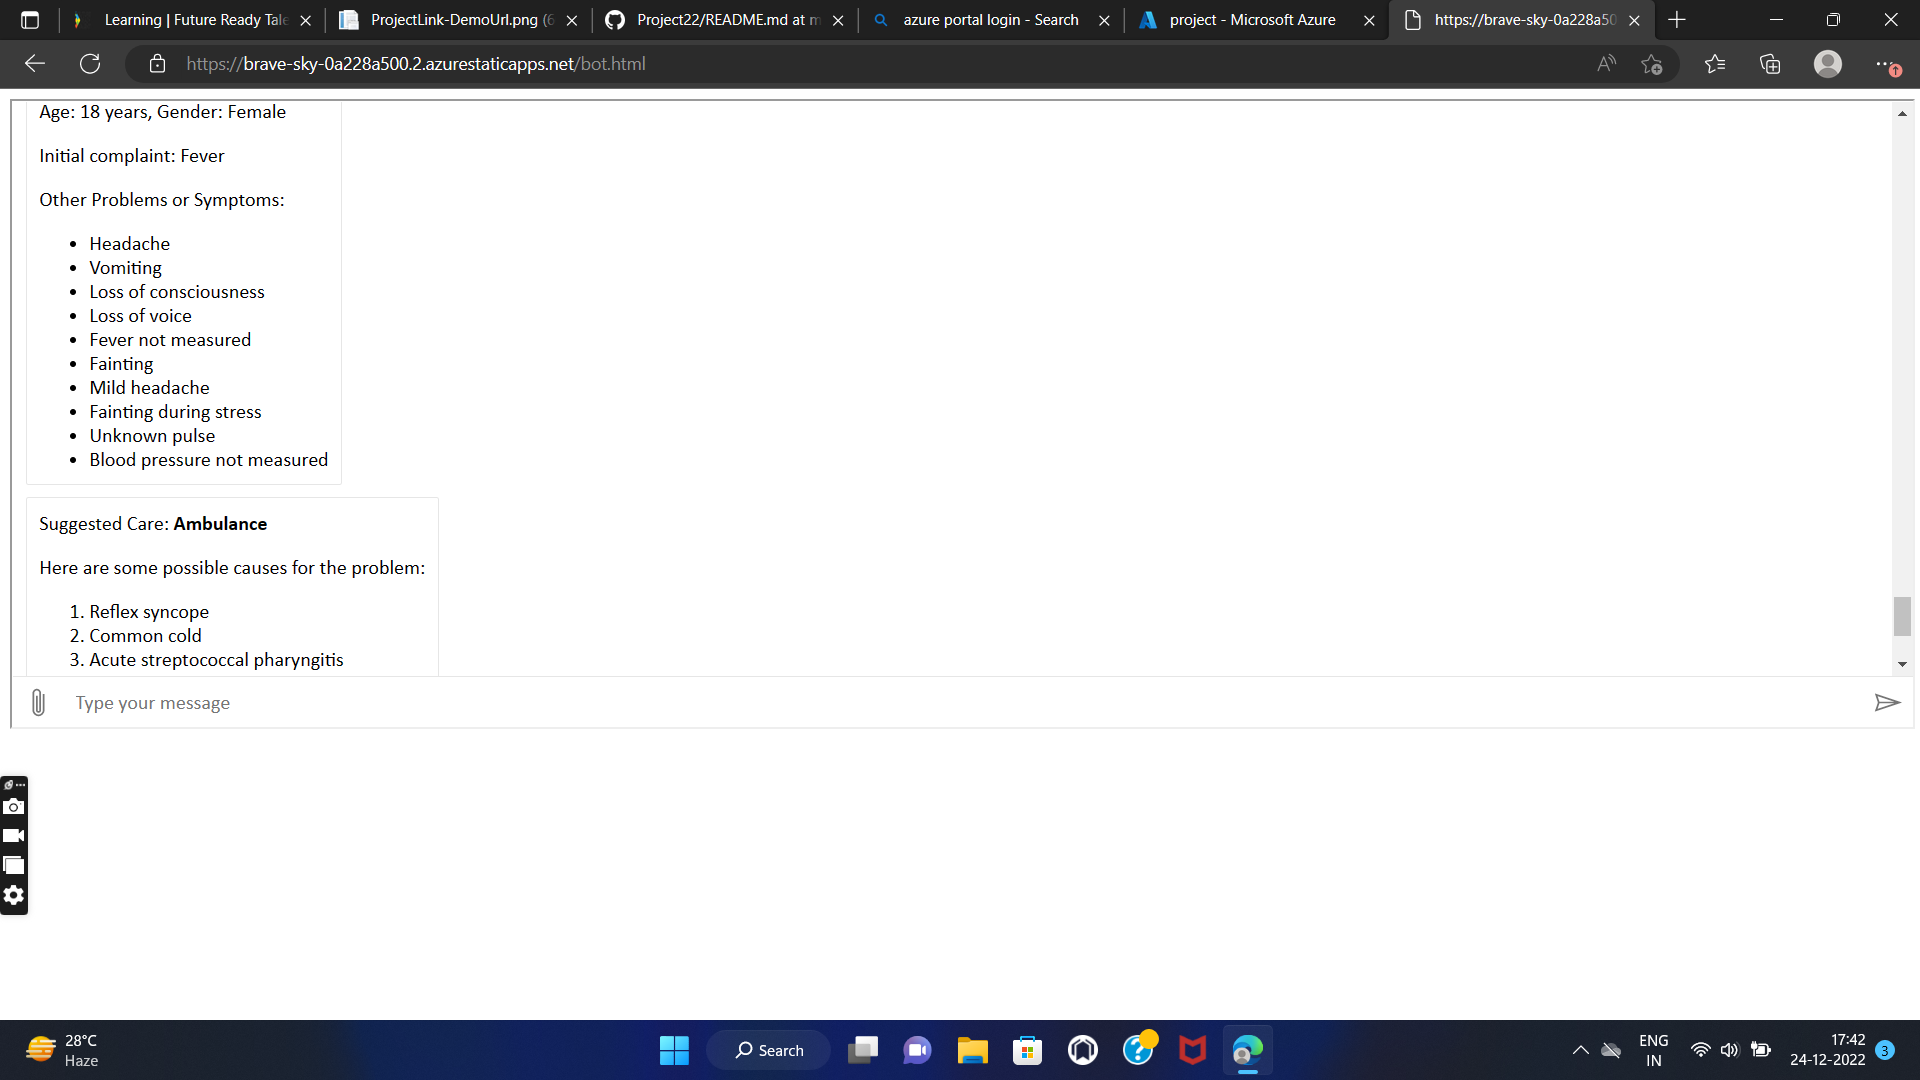
Task: Add this page to favorites via the star icon
Action: pos(1651,64)
